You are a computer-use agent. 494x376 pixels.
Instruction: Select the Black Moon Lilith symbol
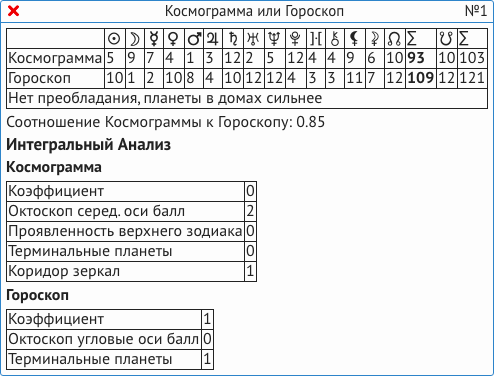click(x=354, y=39)
